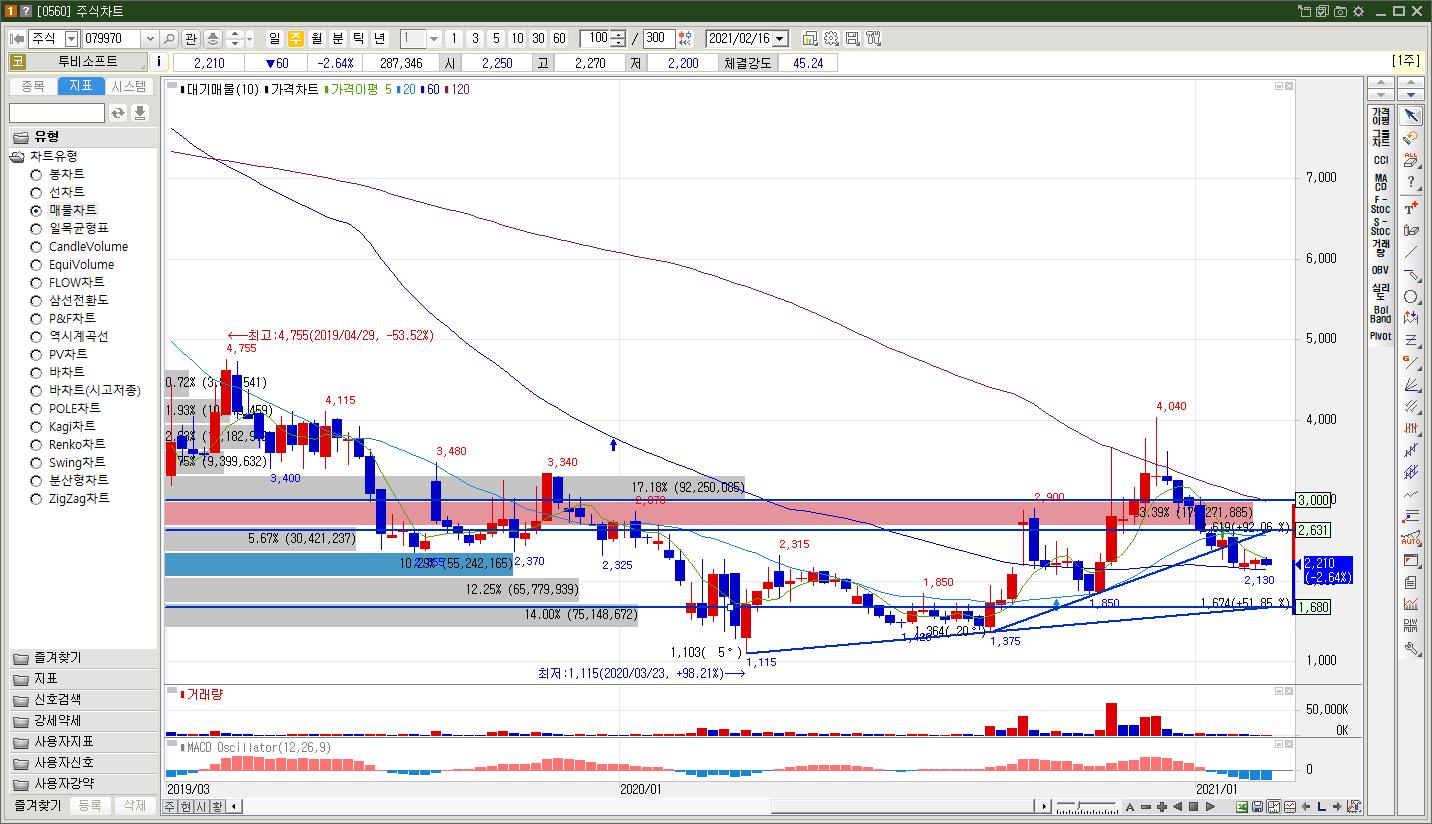Open the date 2021/02/16 dropdown

pyautogui.click(x=780, y=38)
